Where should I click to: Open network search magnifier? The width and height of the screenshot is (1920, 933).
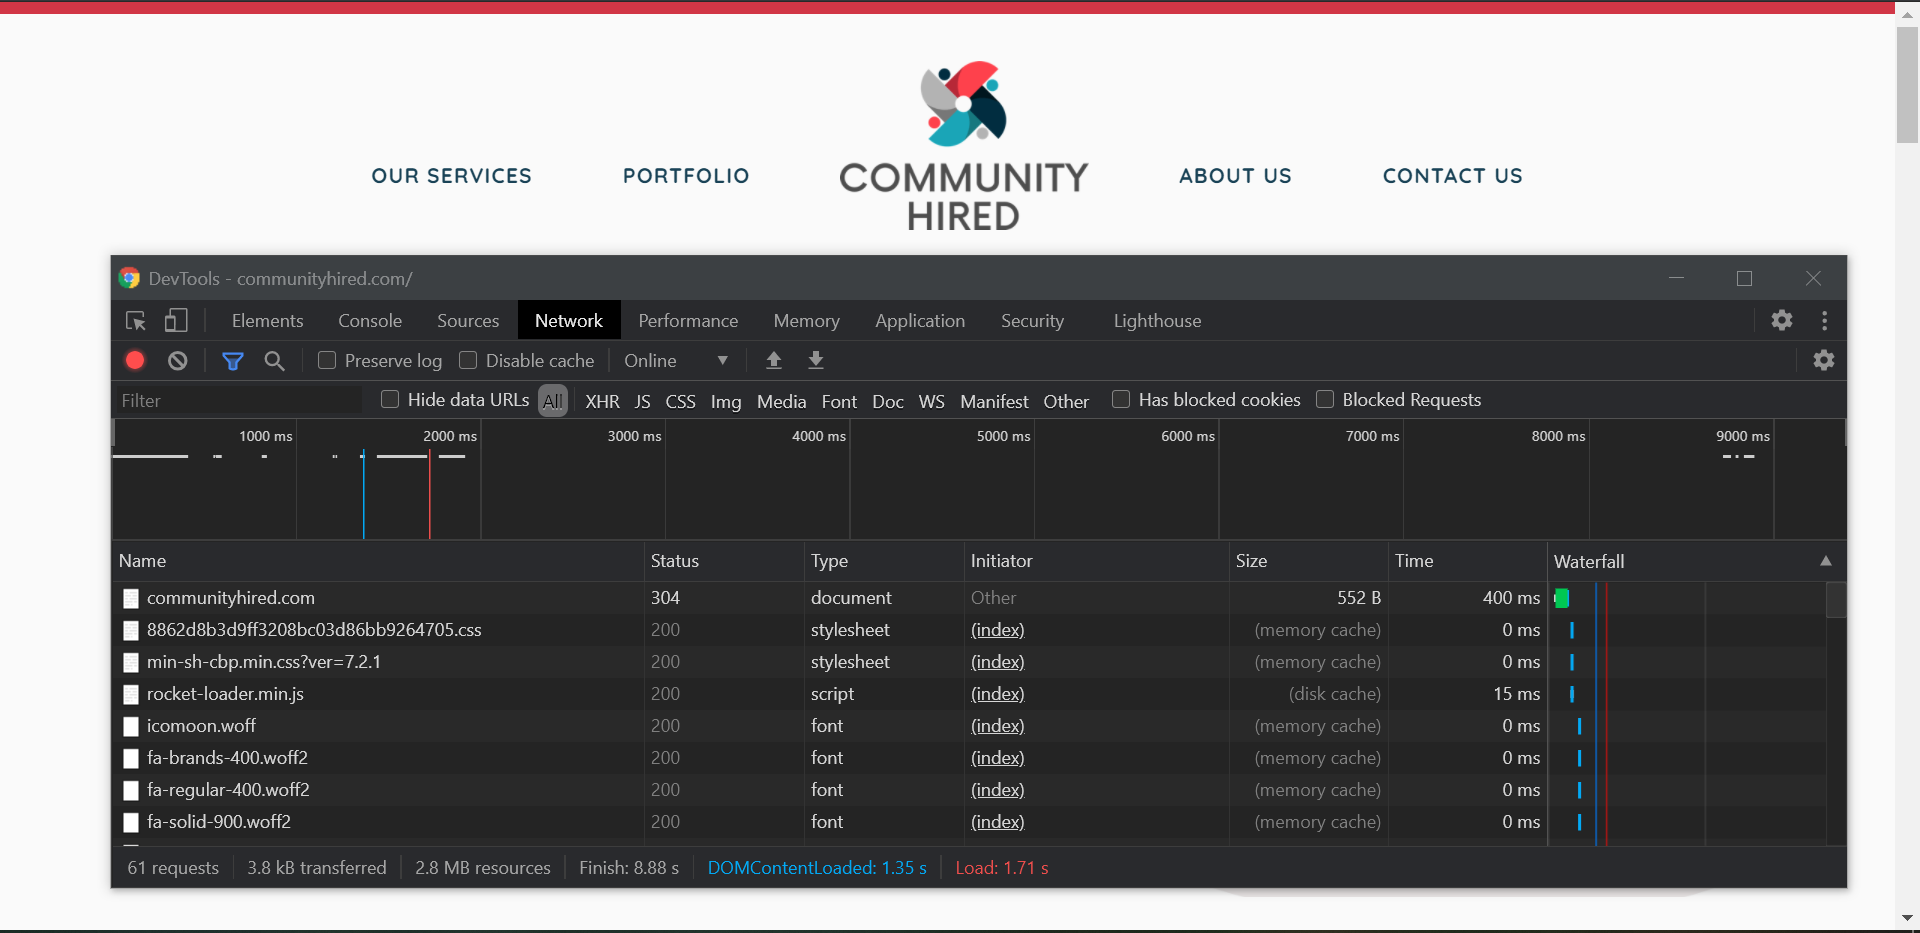pos(274,361)
